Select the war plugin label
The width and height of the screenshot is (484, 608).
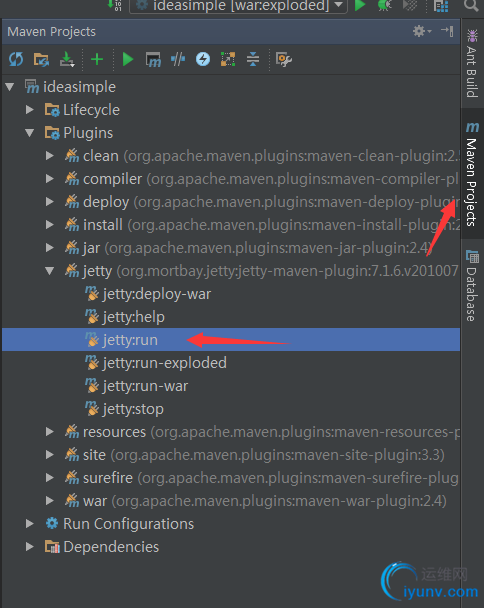95,501
